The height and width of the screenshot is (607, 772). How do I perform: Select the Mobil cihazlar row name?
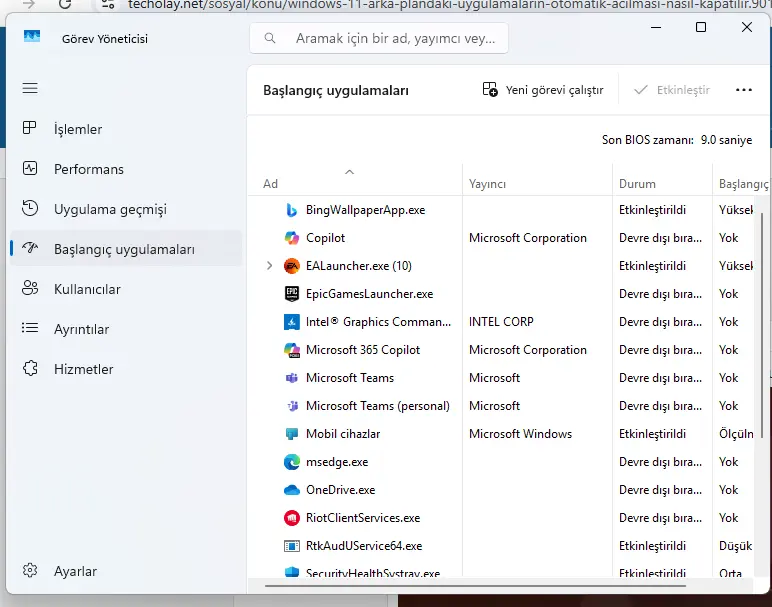click(343, 434)
